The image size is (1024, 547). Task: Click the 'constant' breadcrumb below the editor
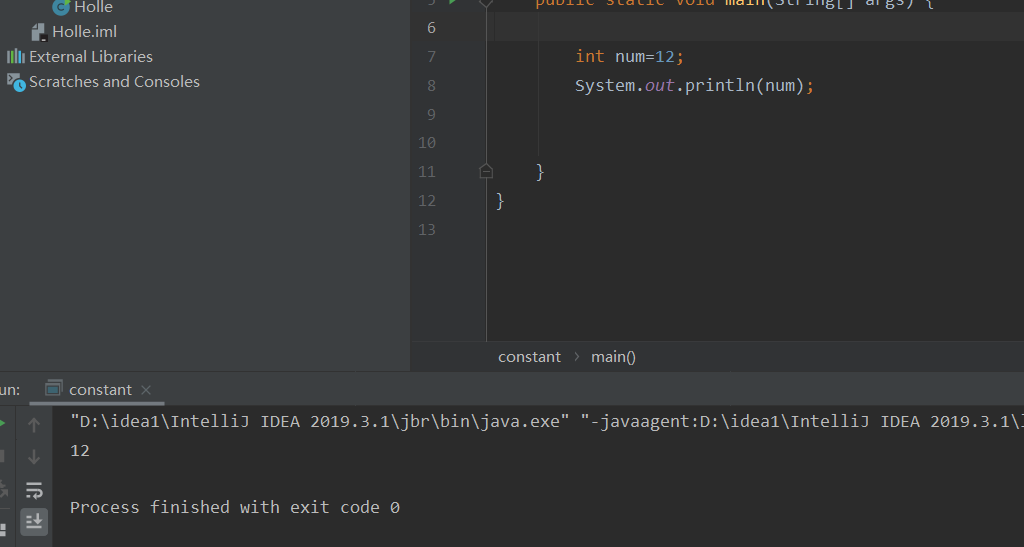pos(529,357)
